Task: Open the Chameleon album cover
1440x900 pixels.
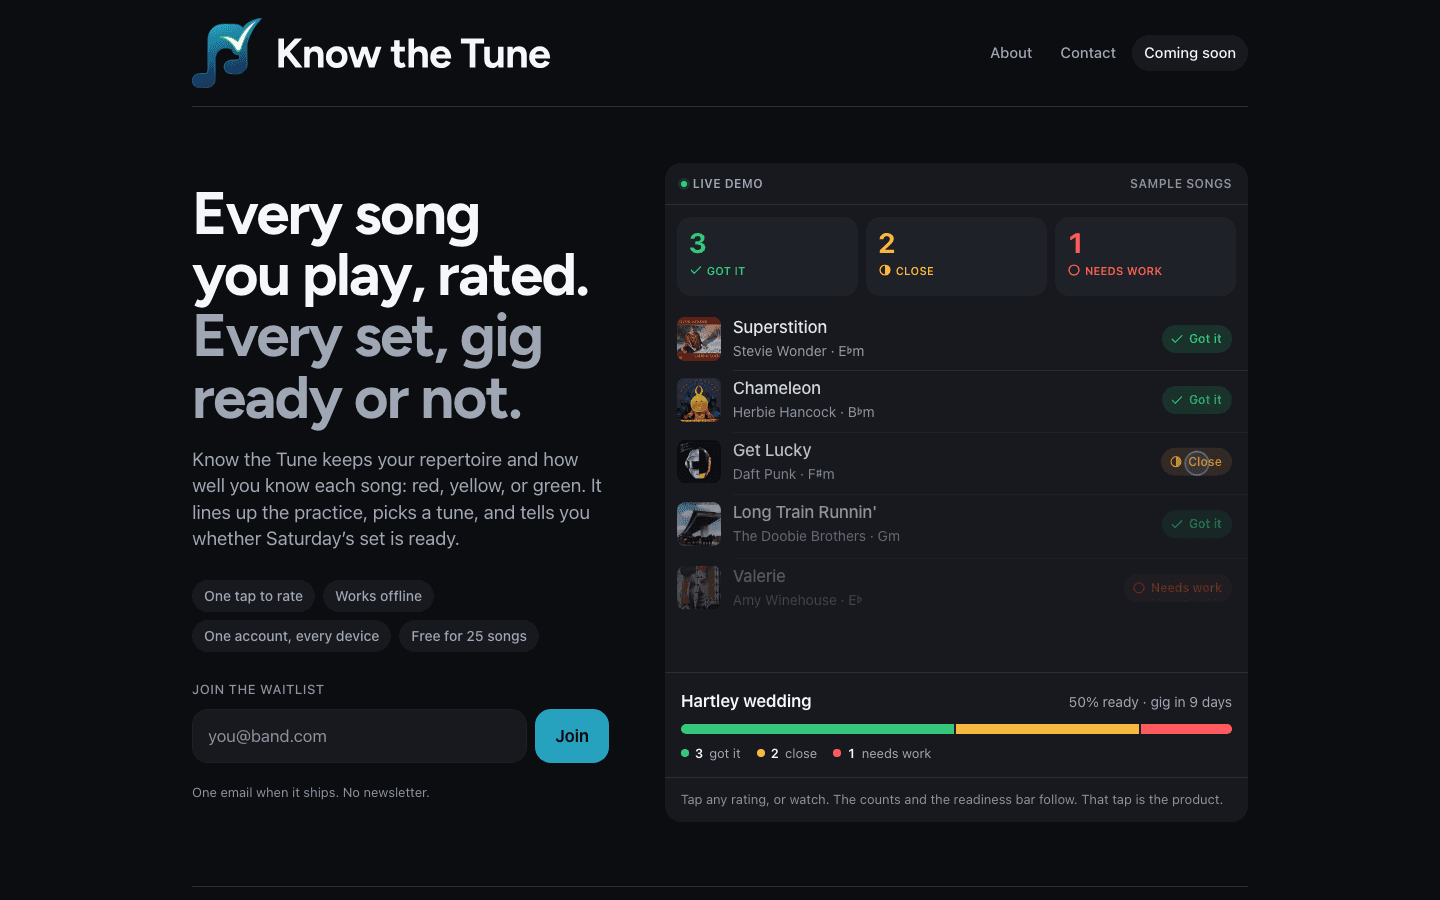Action: click(x=699, y=400)
